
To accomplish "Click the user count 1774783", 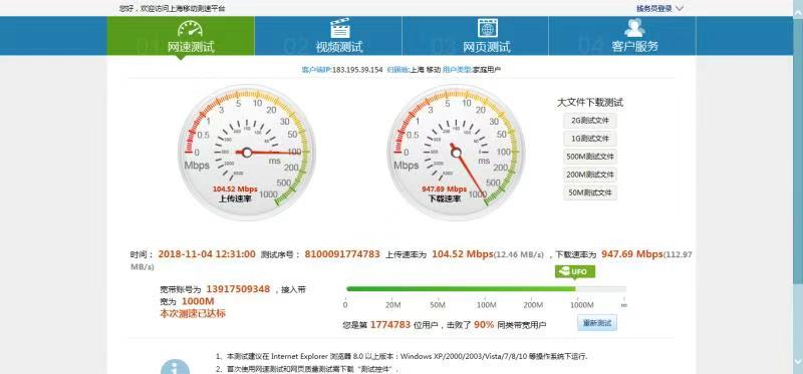I will click(x=390, y=324).
